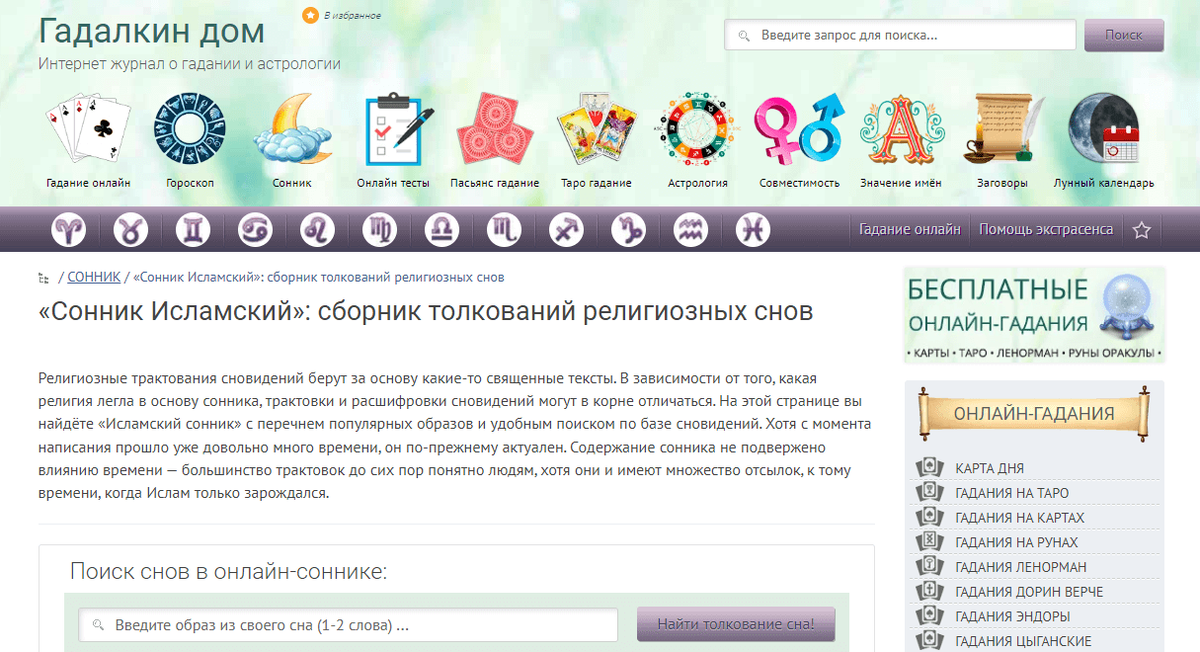Screen dimensions: 1200x652
Task: Follow the СОННИК breadcrumb link
Action: click(x=94, y=277)
